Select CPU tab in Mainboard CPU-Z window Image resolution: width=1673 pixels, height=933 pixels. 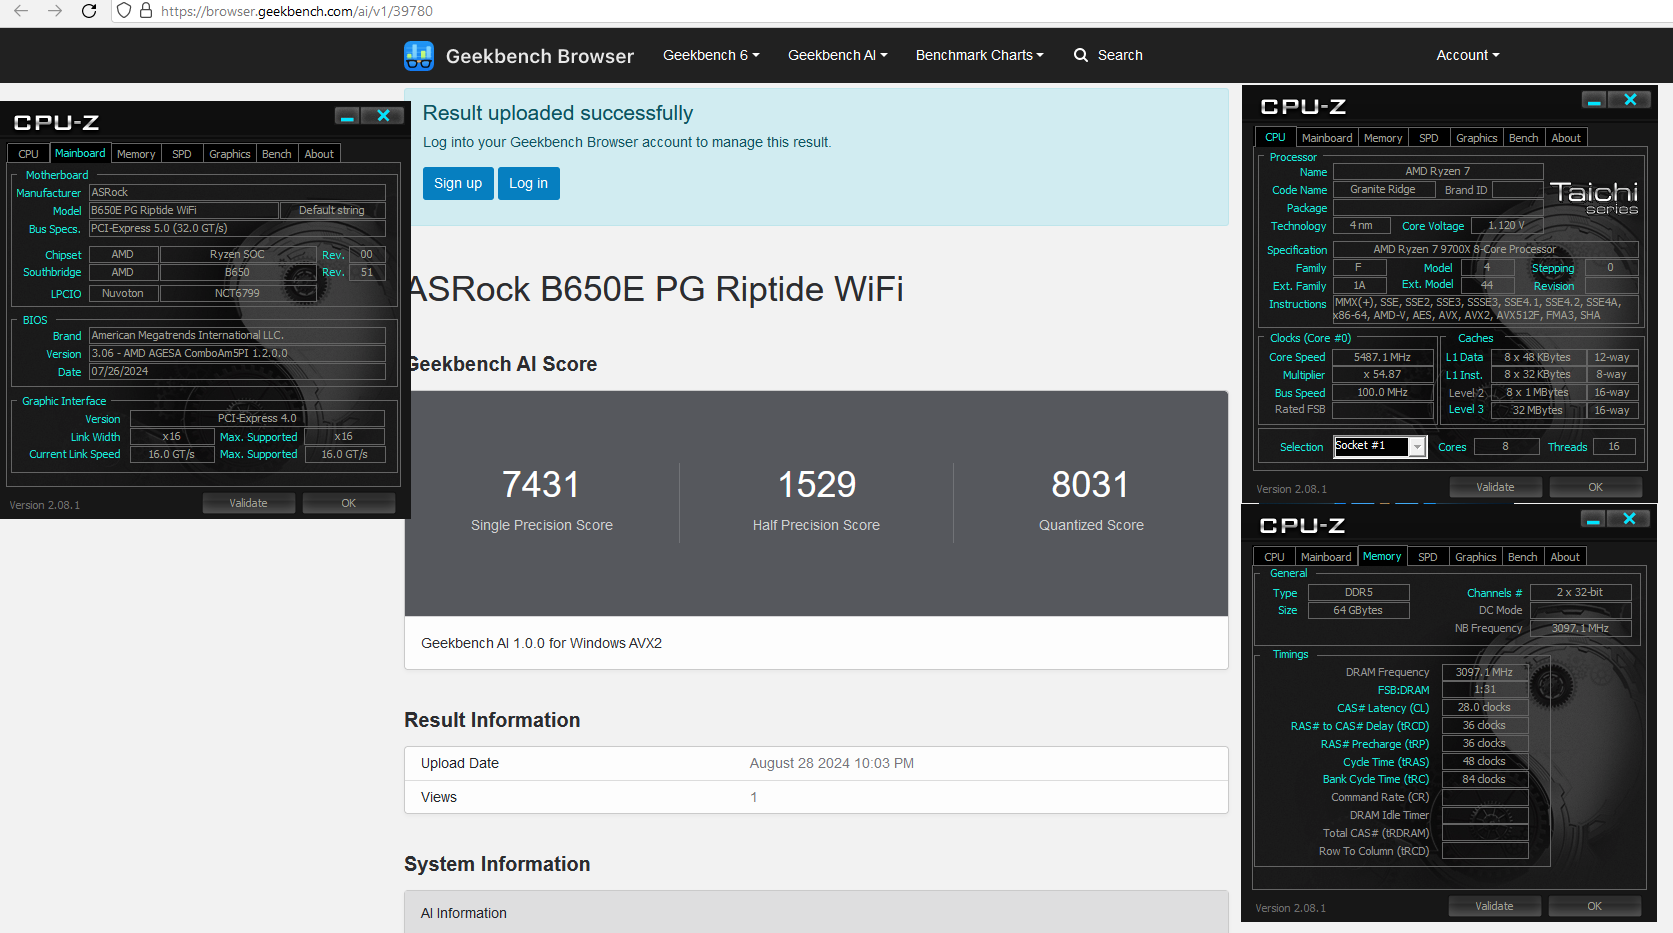(x=28, y=154)
